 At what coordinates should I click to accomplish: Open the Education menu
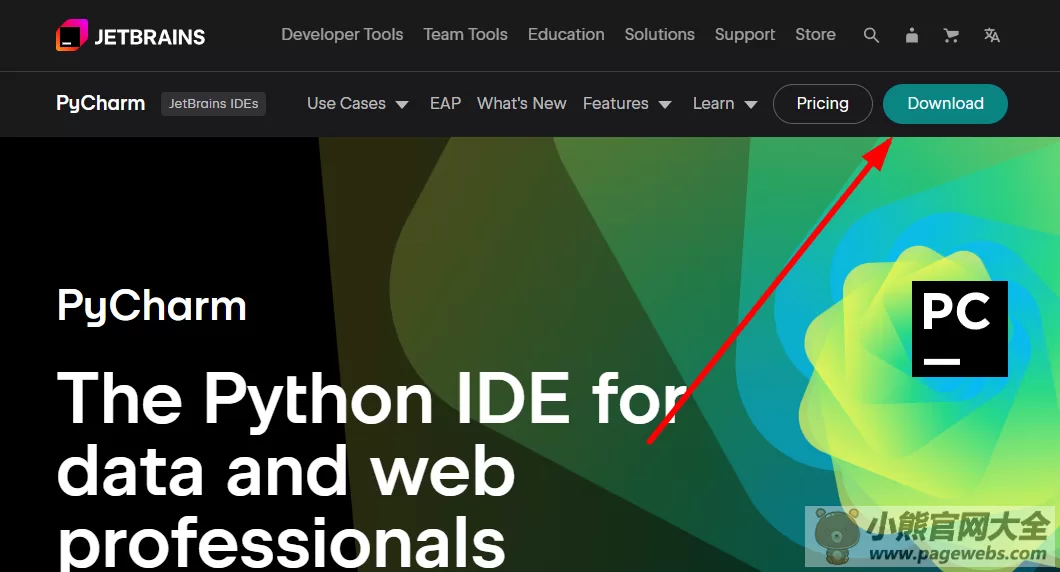(566, 34)
